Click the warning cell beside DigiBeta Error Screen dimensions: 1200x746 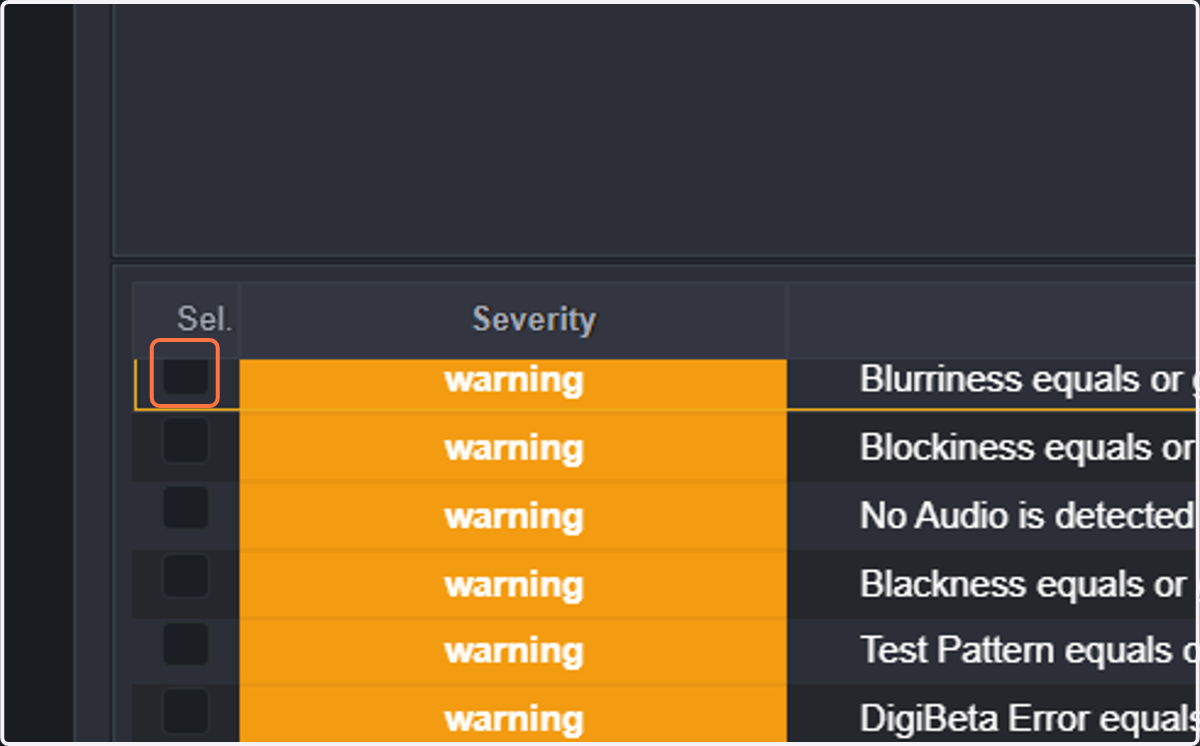point(513,715)
